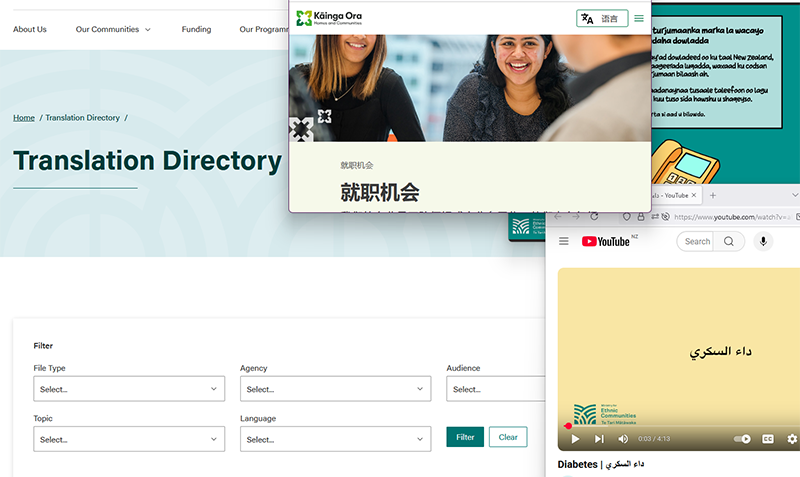Open the Language dropdown
Screen dimensions: 800x477
coord(336,439)
